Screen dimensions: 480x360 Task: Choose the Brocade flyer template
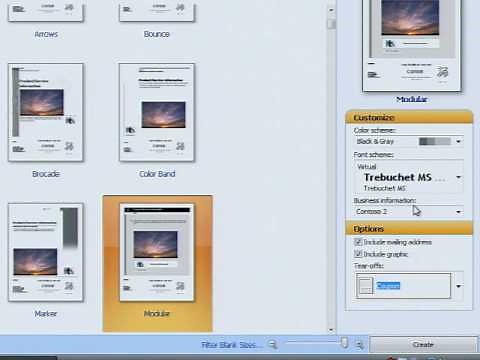tap(46, 112)
